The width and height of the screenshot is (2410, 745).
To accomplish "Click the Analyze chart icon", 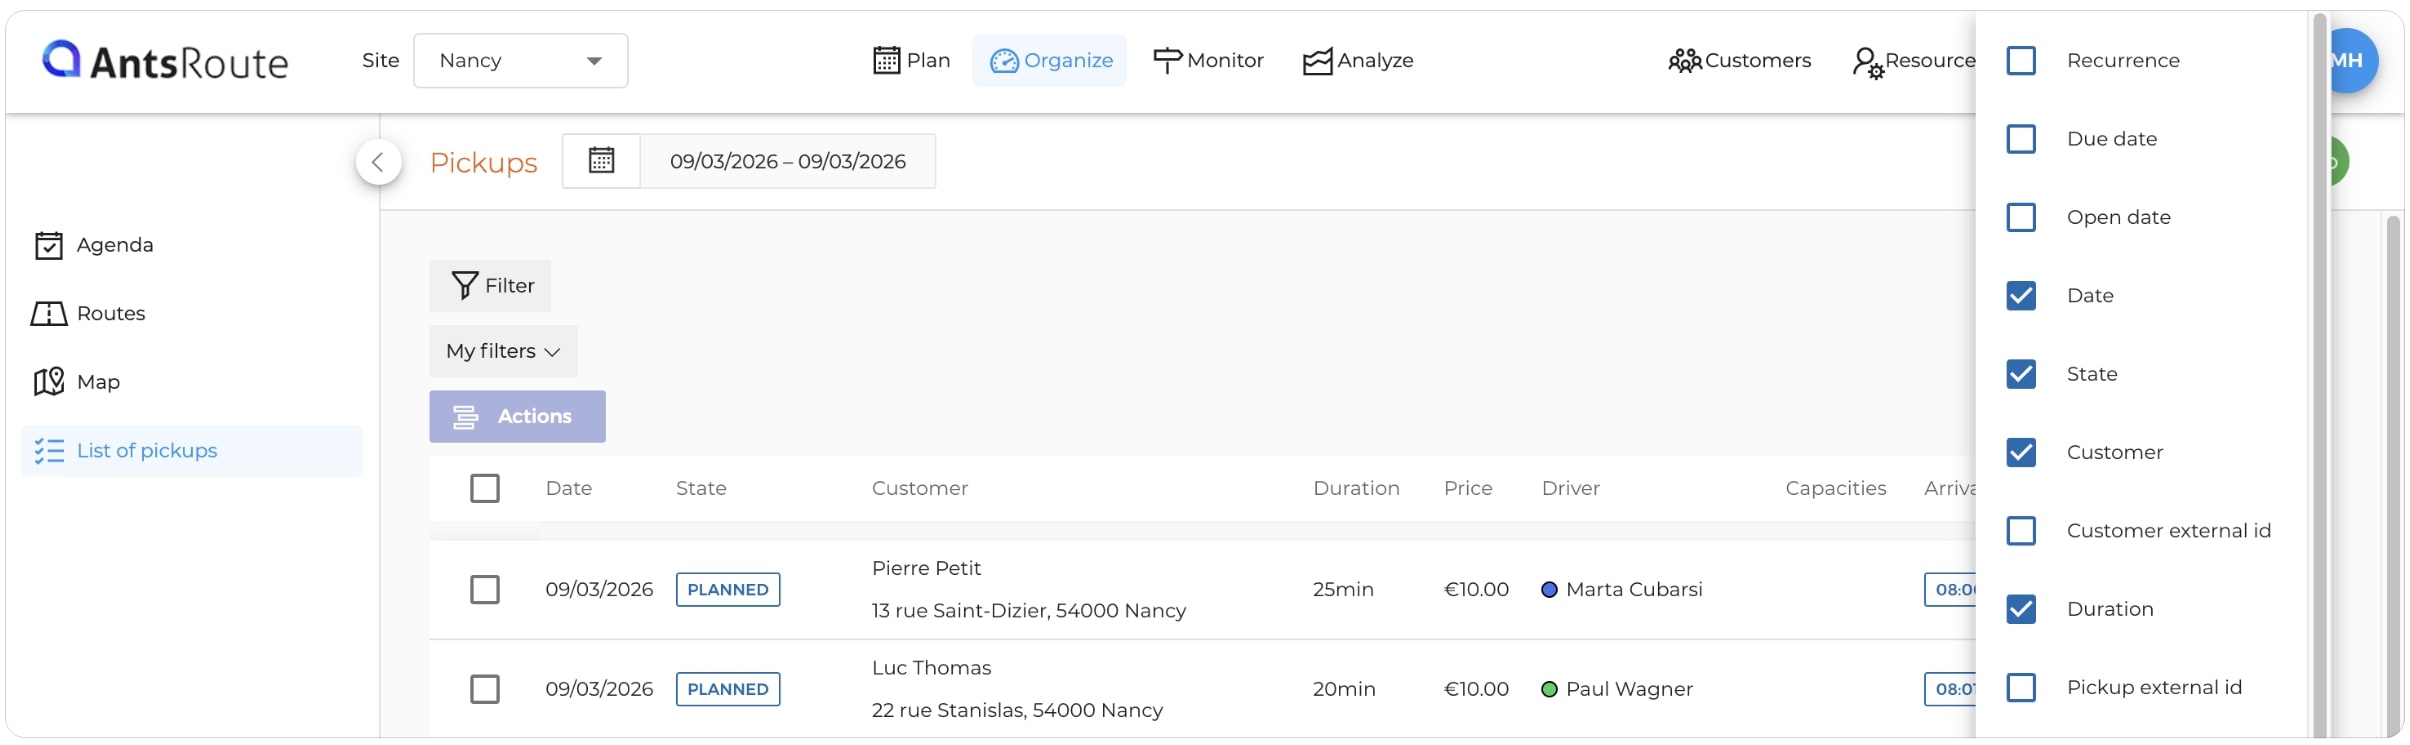I will click(1318, 61).
